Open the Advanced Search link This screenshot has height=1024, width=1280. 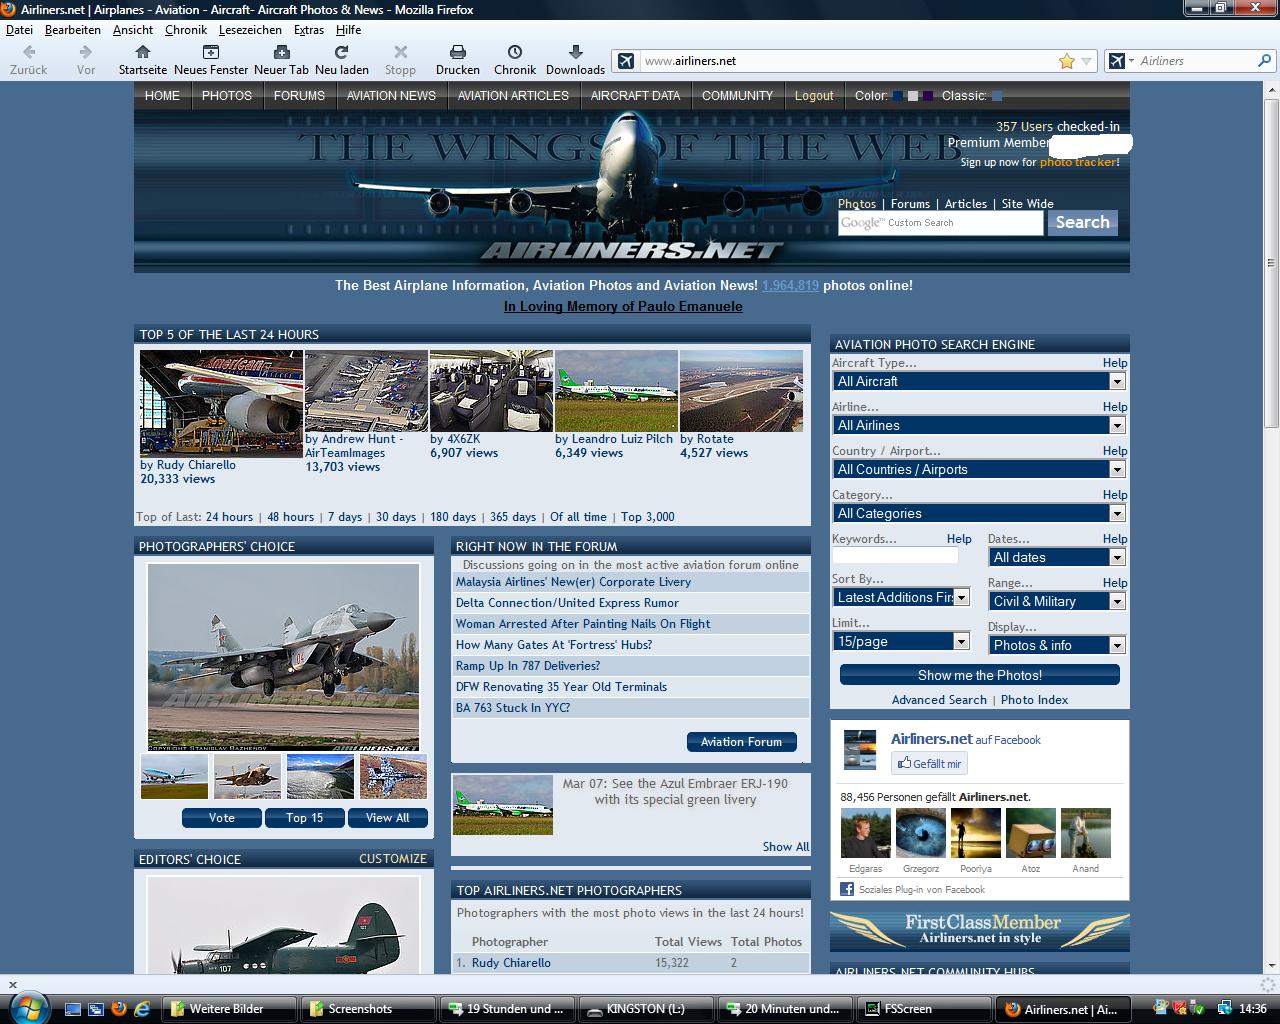[x=939, y=700]
